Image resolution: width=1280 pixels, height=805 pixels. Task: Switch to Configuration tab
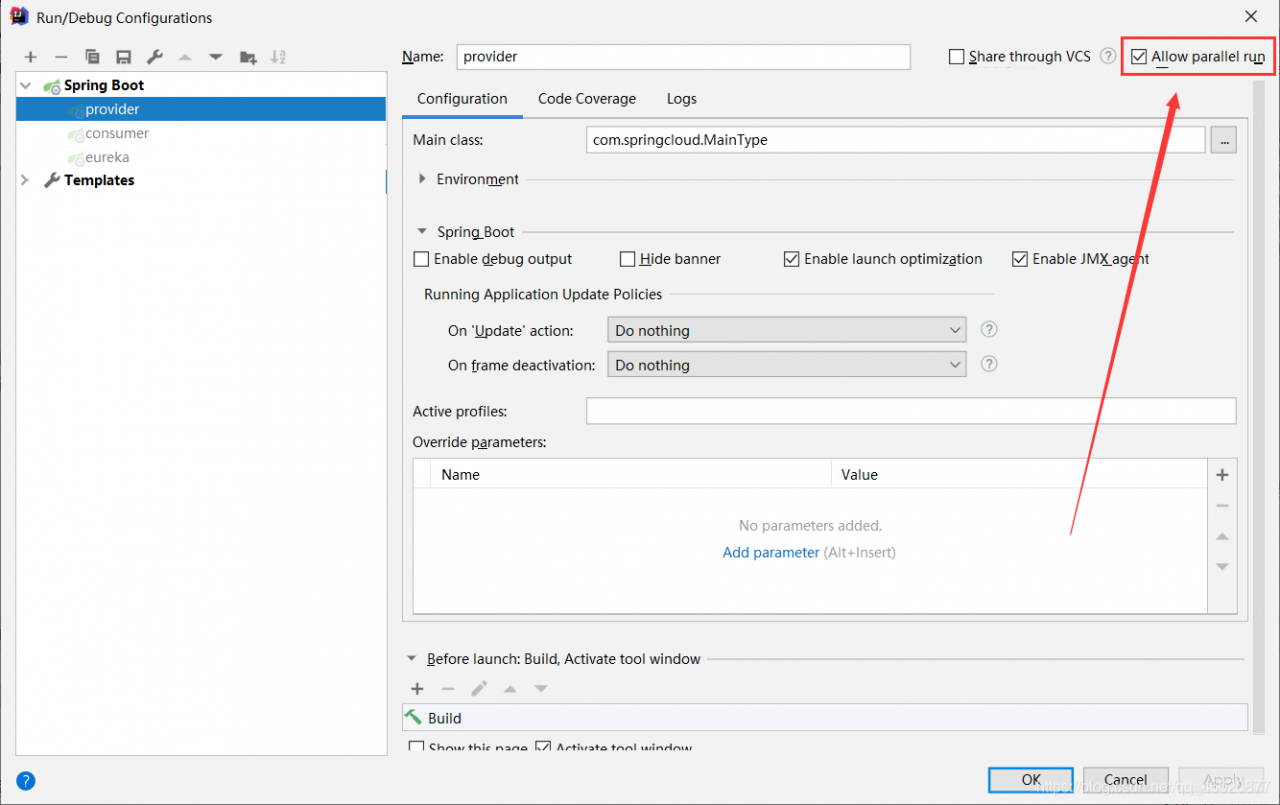click(462, 98)
